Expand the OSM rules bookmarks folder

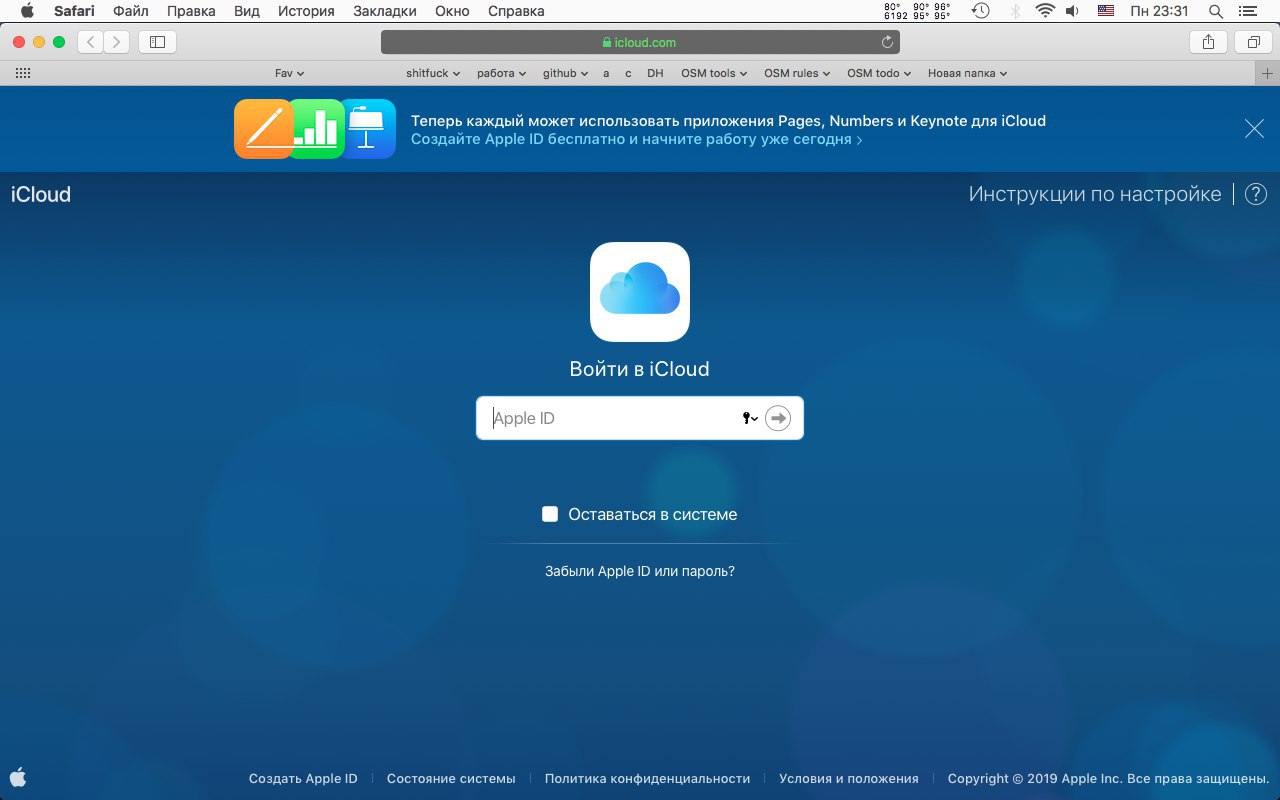coord(797,73)
